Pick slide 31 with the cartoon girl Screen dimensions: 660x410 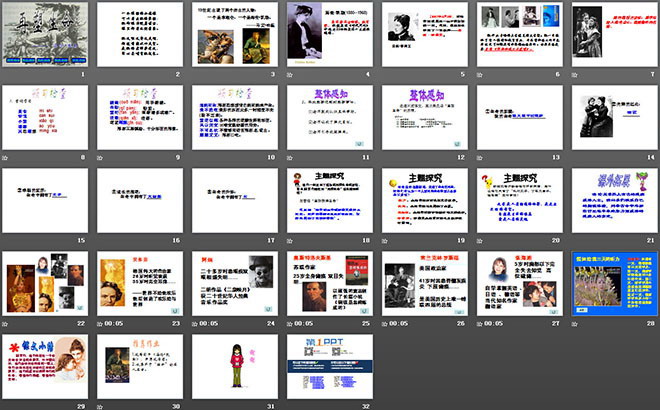click(232, 366)
